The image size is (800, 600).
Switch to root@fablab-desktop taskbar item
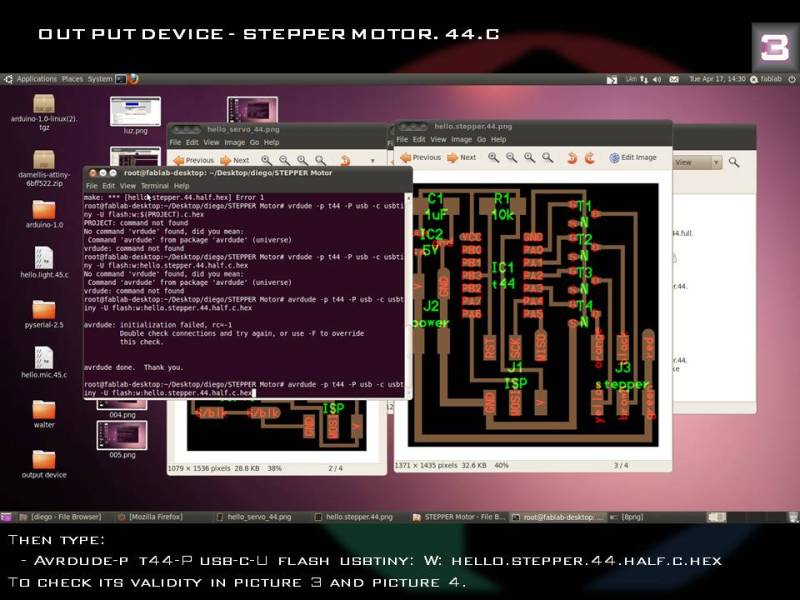(558, 517)
